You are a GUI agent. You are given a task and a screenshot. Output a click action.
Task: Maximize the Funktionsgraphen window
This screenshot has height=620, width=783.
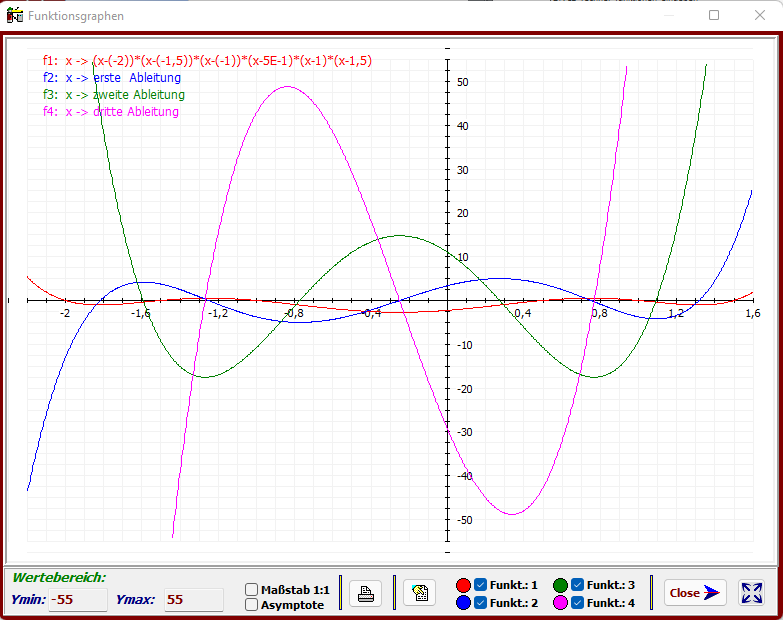click(714, 16)
